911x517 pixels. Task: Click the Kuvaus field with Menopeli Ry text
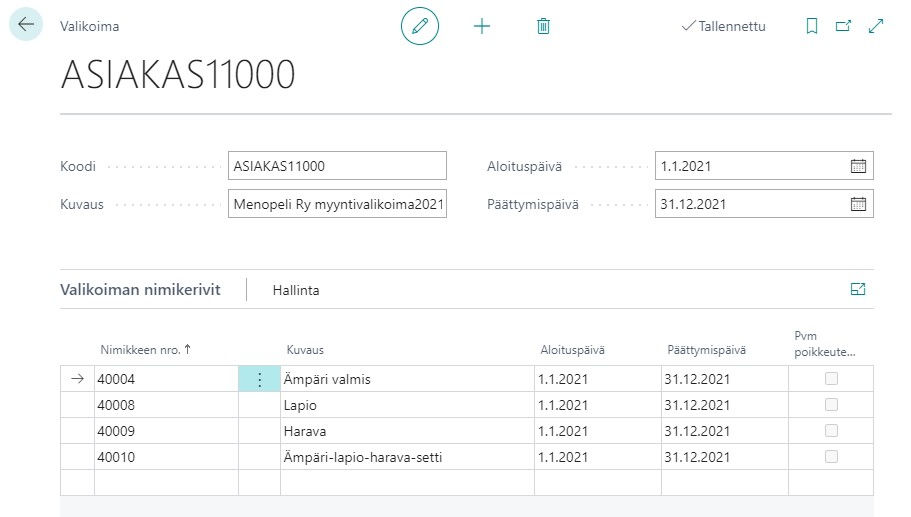point(337,204)
